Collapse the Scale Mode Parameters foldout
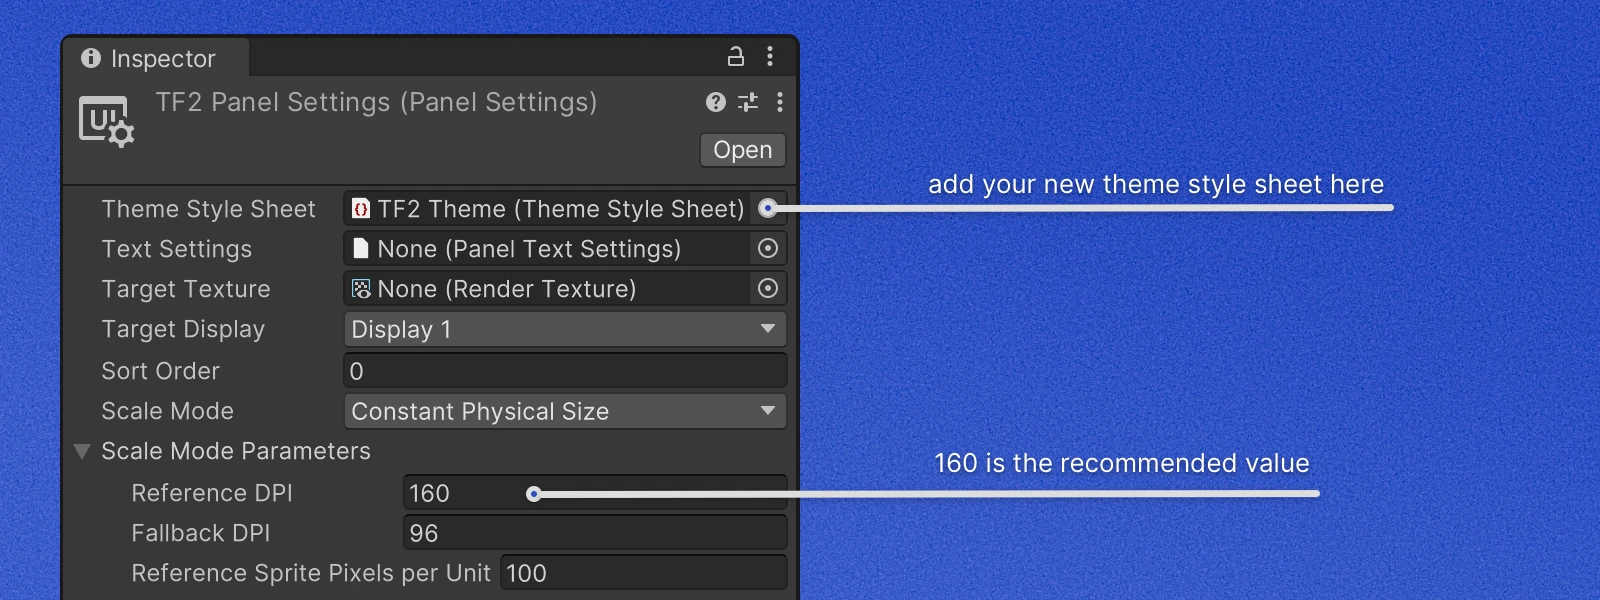Image resolution: width=1600 pixels, height=600 pixels. (83, 451)
